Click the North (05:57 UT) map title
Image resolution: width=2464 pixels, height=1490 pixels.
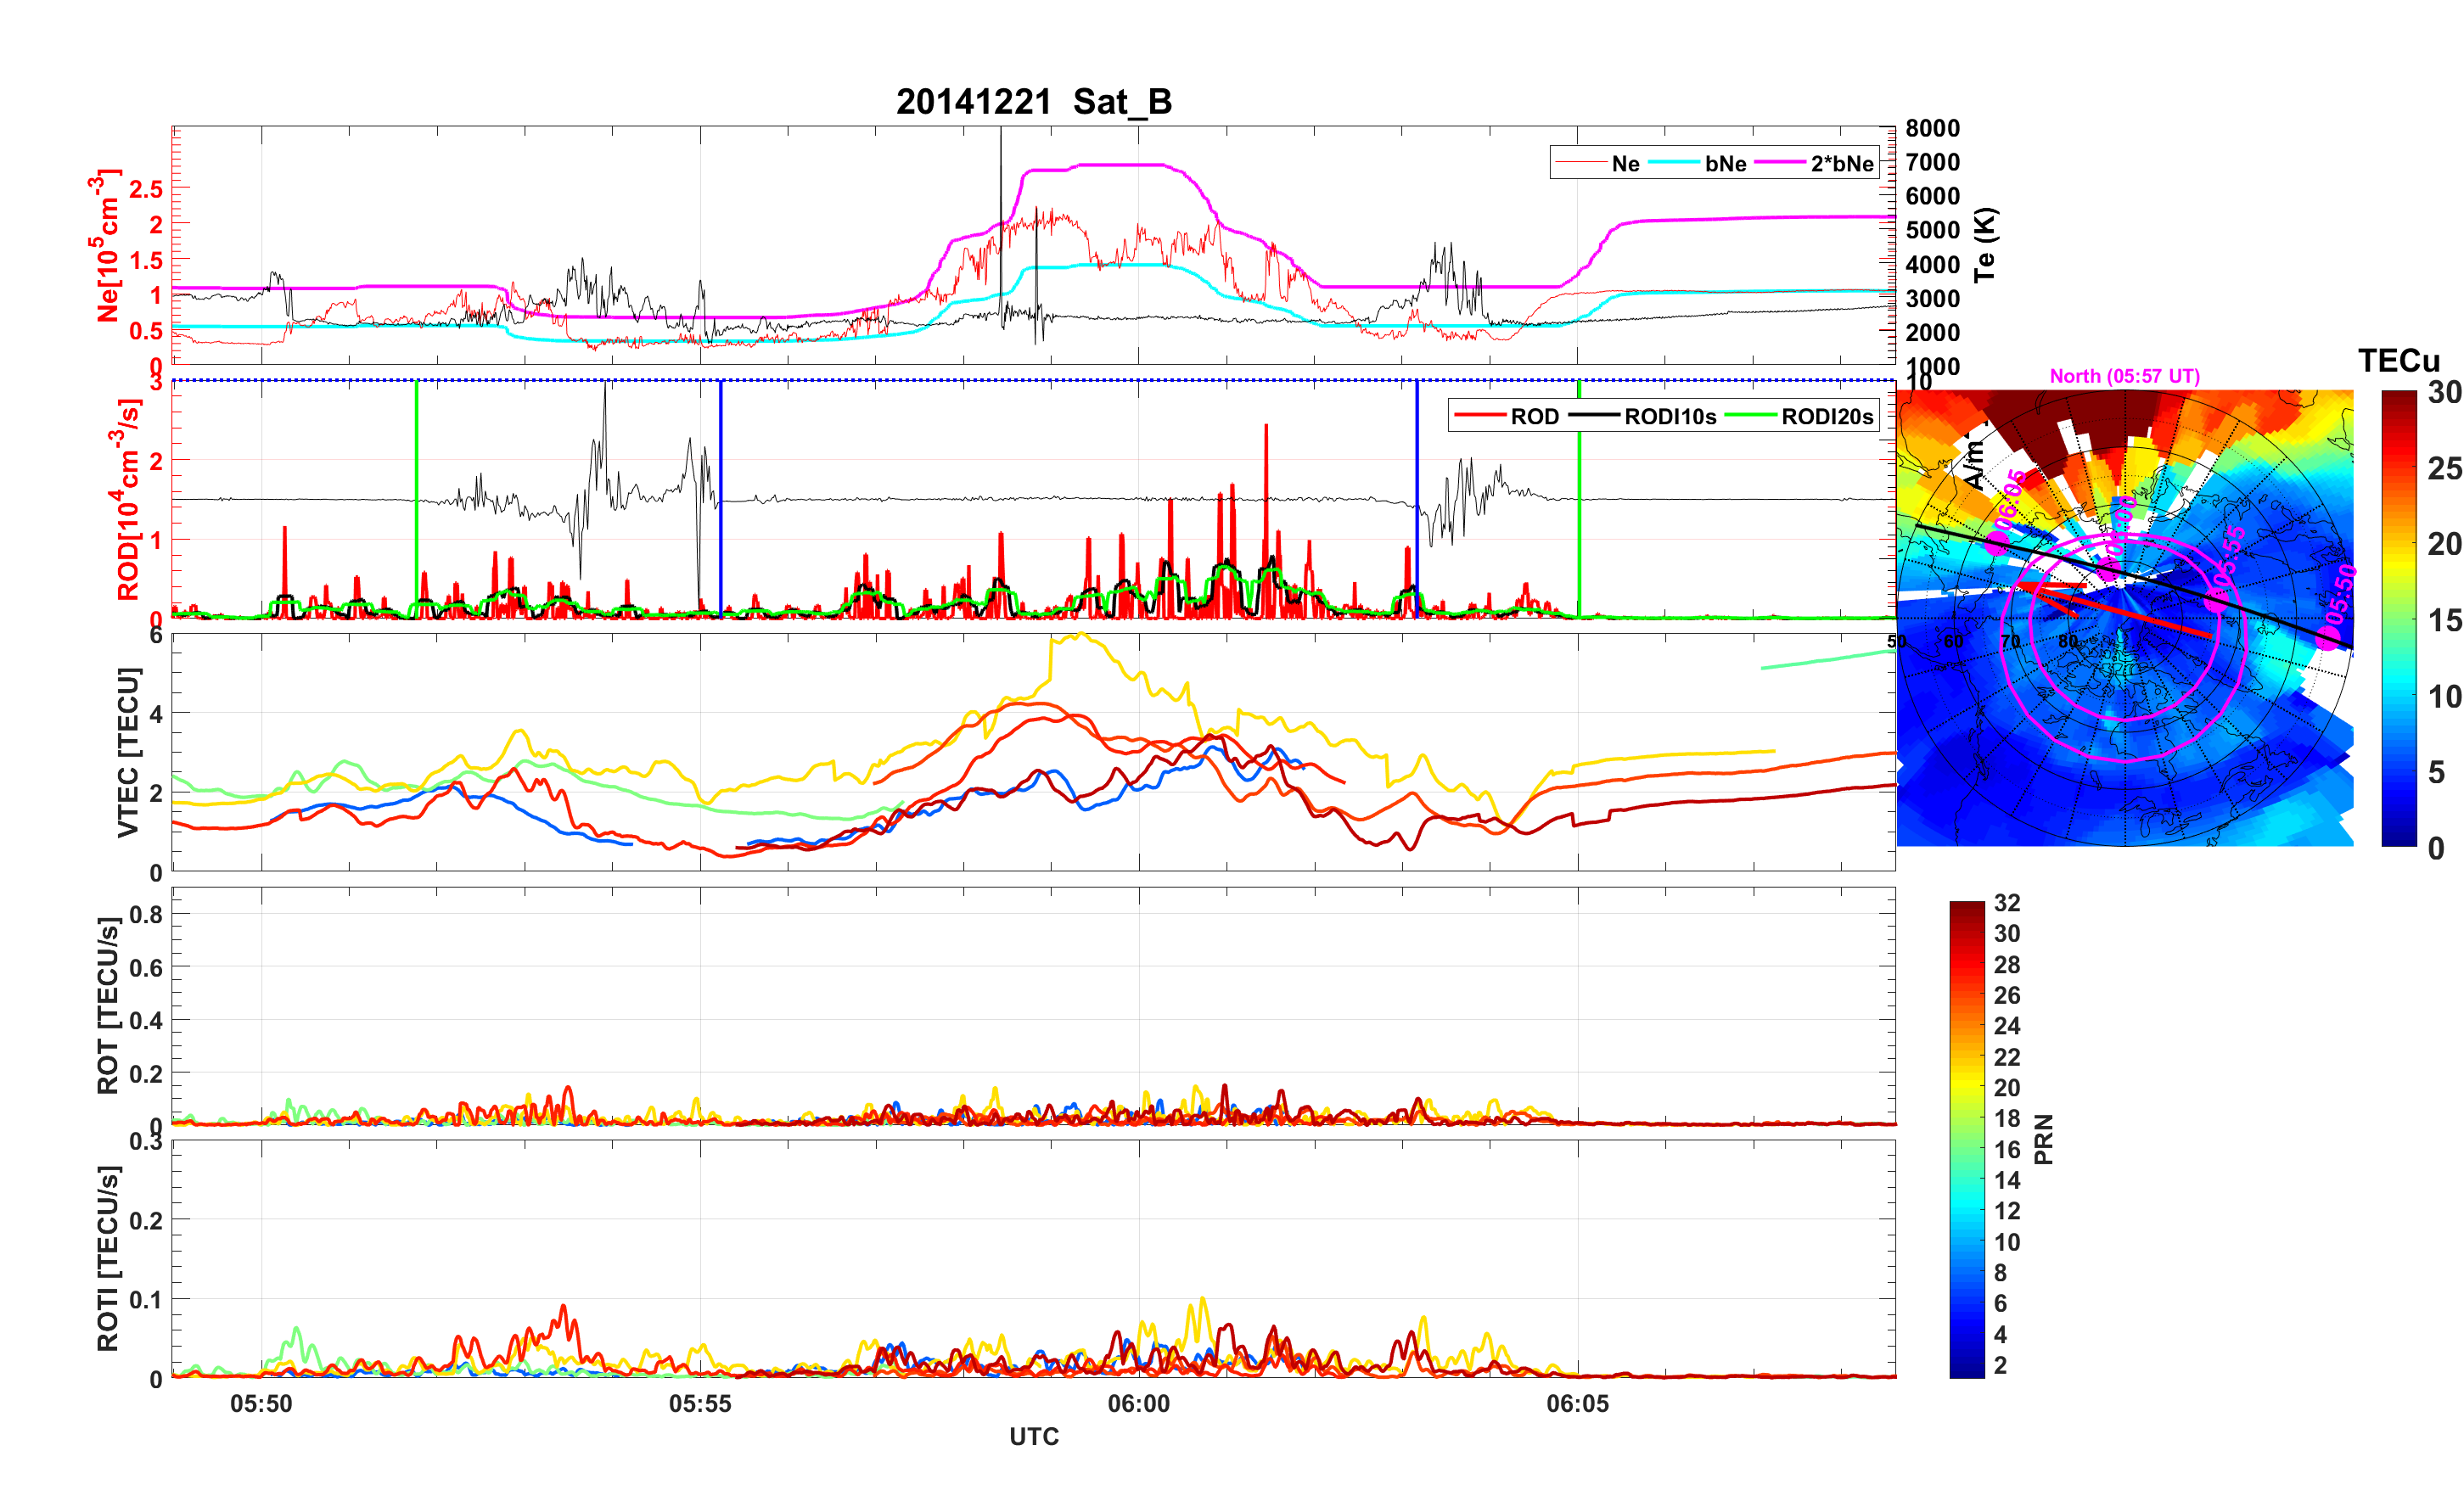(x=2124, y=376)
